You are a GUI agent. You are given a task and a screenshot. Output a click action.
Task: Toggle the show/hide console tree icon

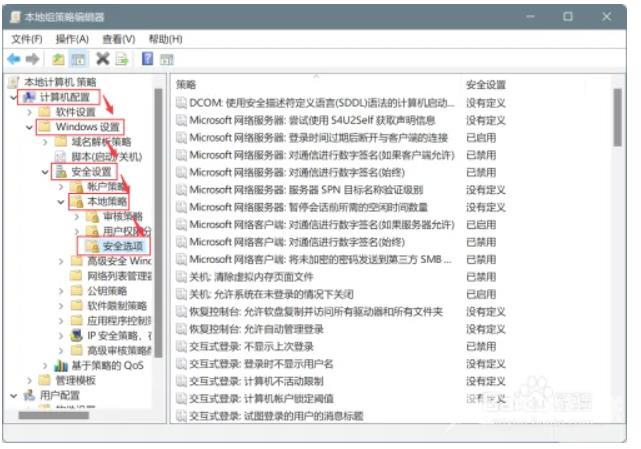coord(78,59)
